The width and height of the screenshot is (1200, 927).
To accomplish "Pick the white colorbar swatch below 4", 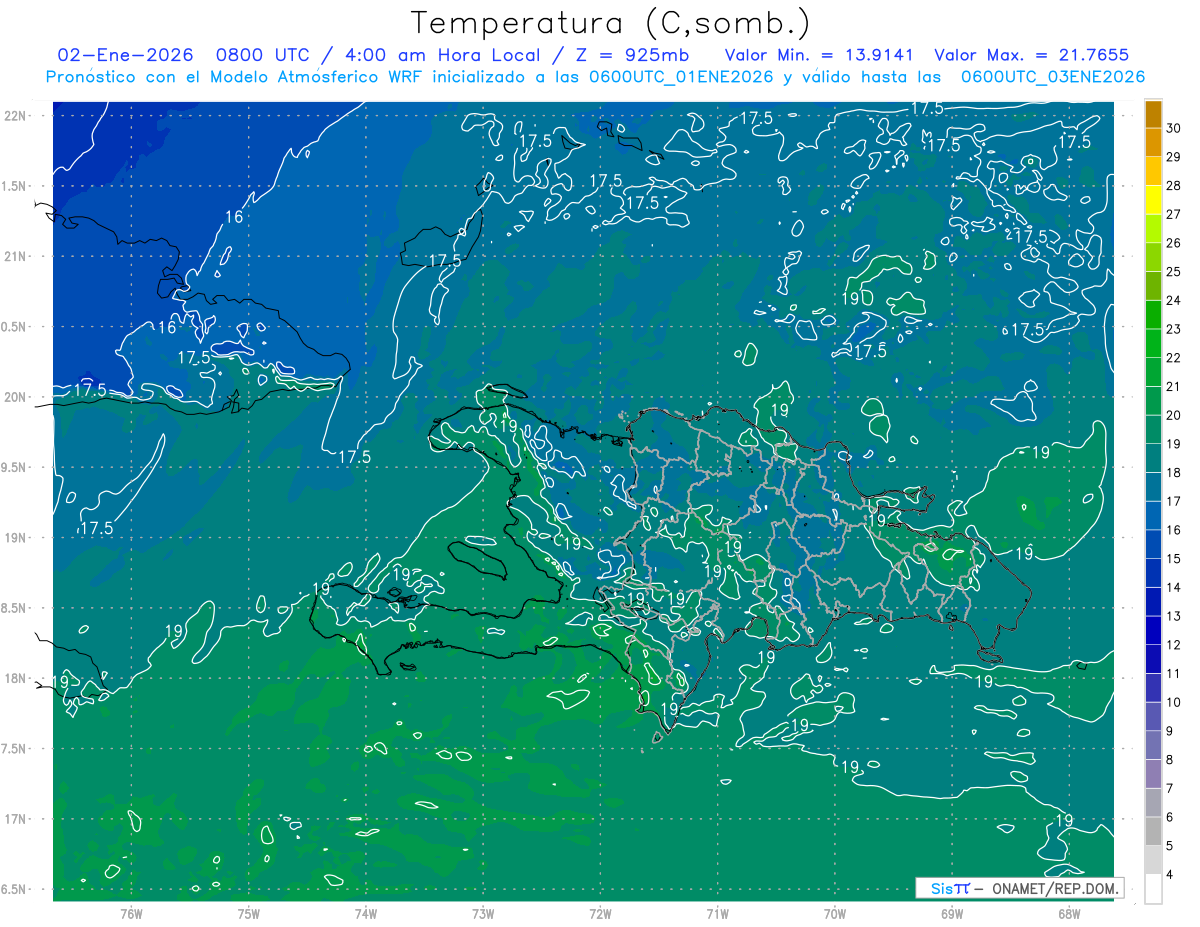I will click(x=1153, y=889).
